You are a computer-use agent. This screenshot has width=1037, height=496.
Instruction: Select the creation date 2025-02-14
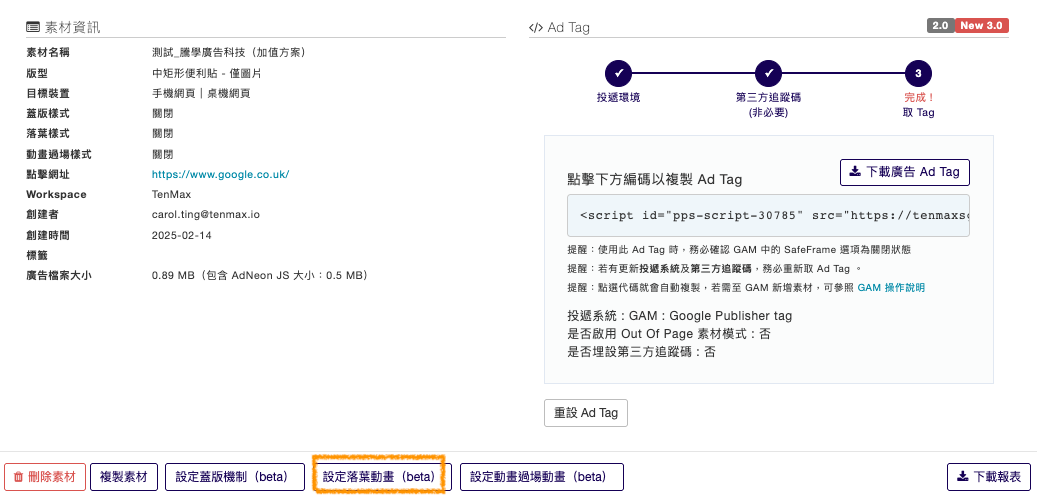click(182, 235)
